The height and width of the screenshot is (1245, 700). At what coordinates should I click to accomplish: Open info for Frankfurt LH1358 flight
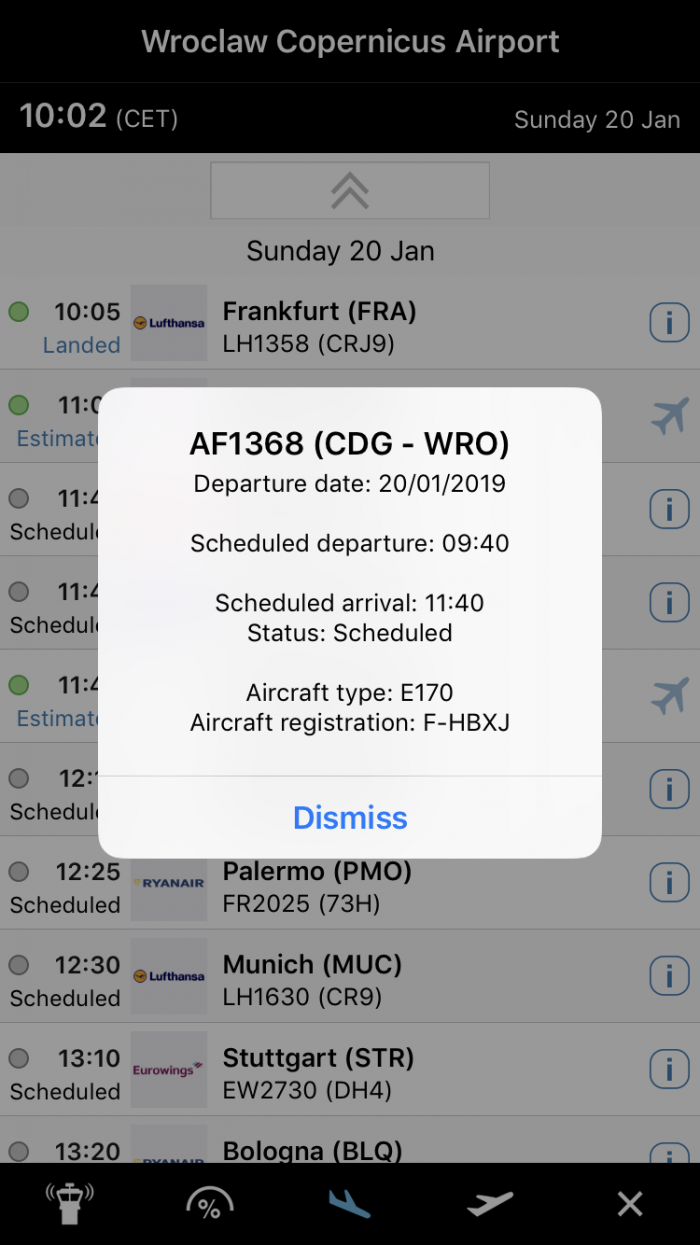(669, 323)
